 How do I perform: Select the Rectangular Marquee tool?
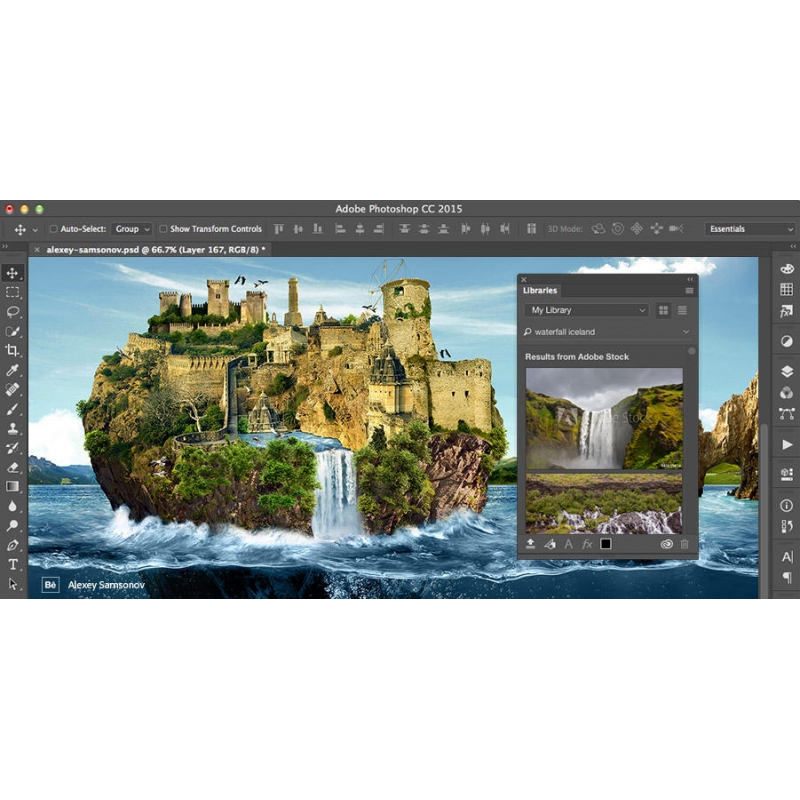13,292
